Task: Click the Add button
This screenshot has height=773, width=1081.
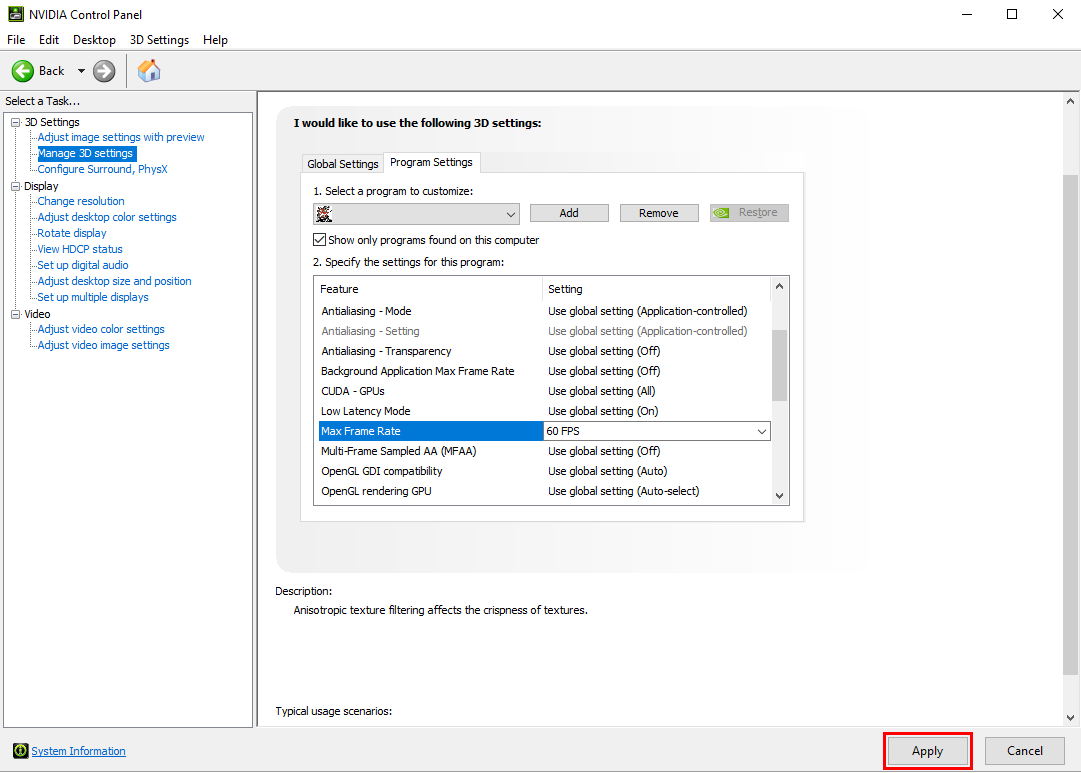Action: pos(569,213)
